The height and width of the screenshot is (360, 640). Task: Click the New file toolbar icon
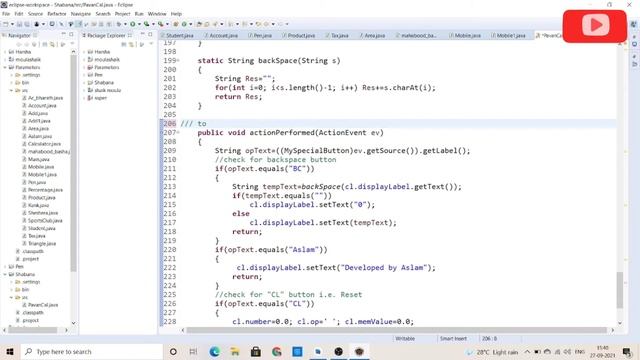click(x=6, y=24)
